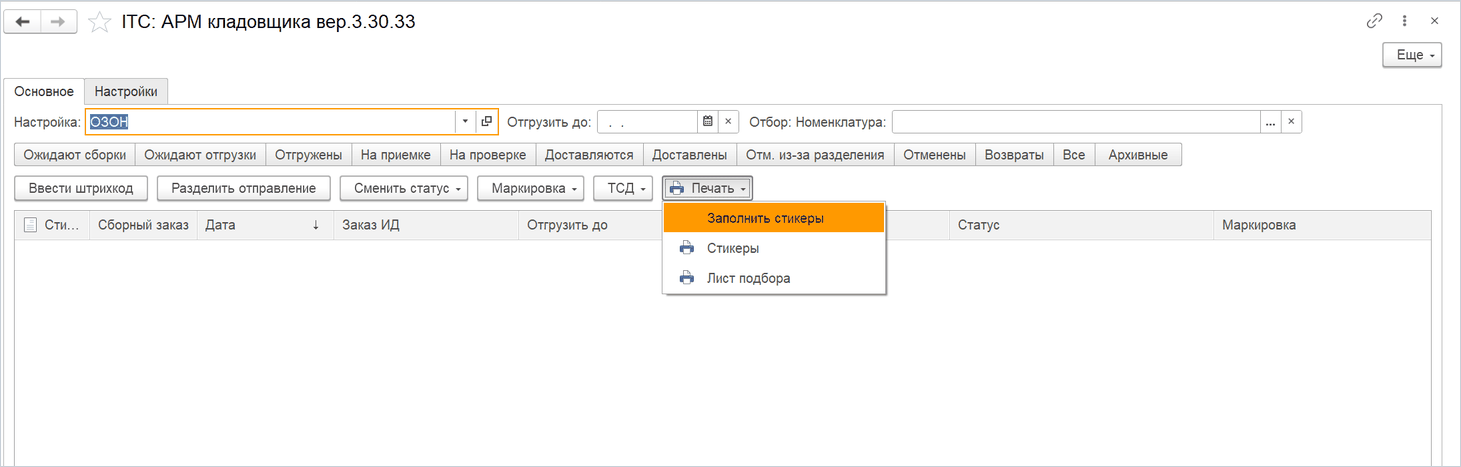This screenshot has width=1461, height=467.
Task: Click the Сти... column header
Action: coord(52,225)
